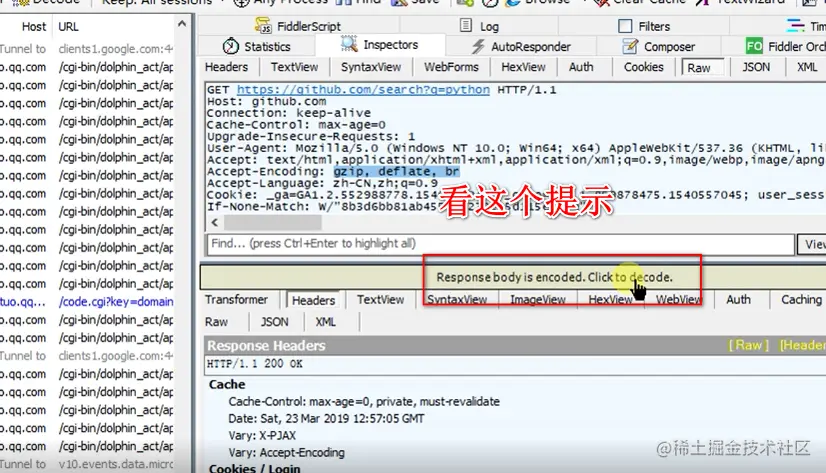Open the Fiddler Orchestra tab
826x473 pixels.
[x=786, y=46]
